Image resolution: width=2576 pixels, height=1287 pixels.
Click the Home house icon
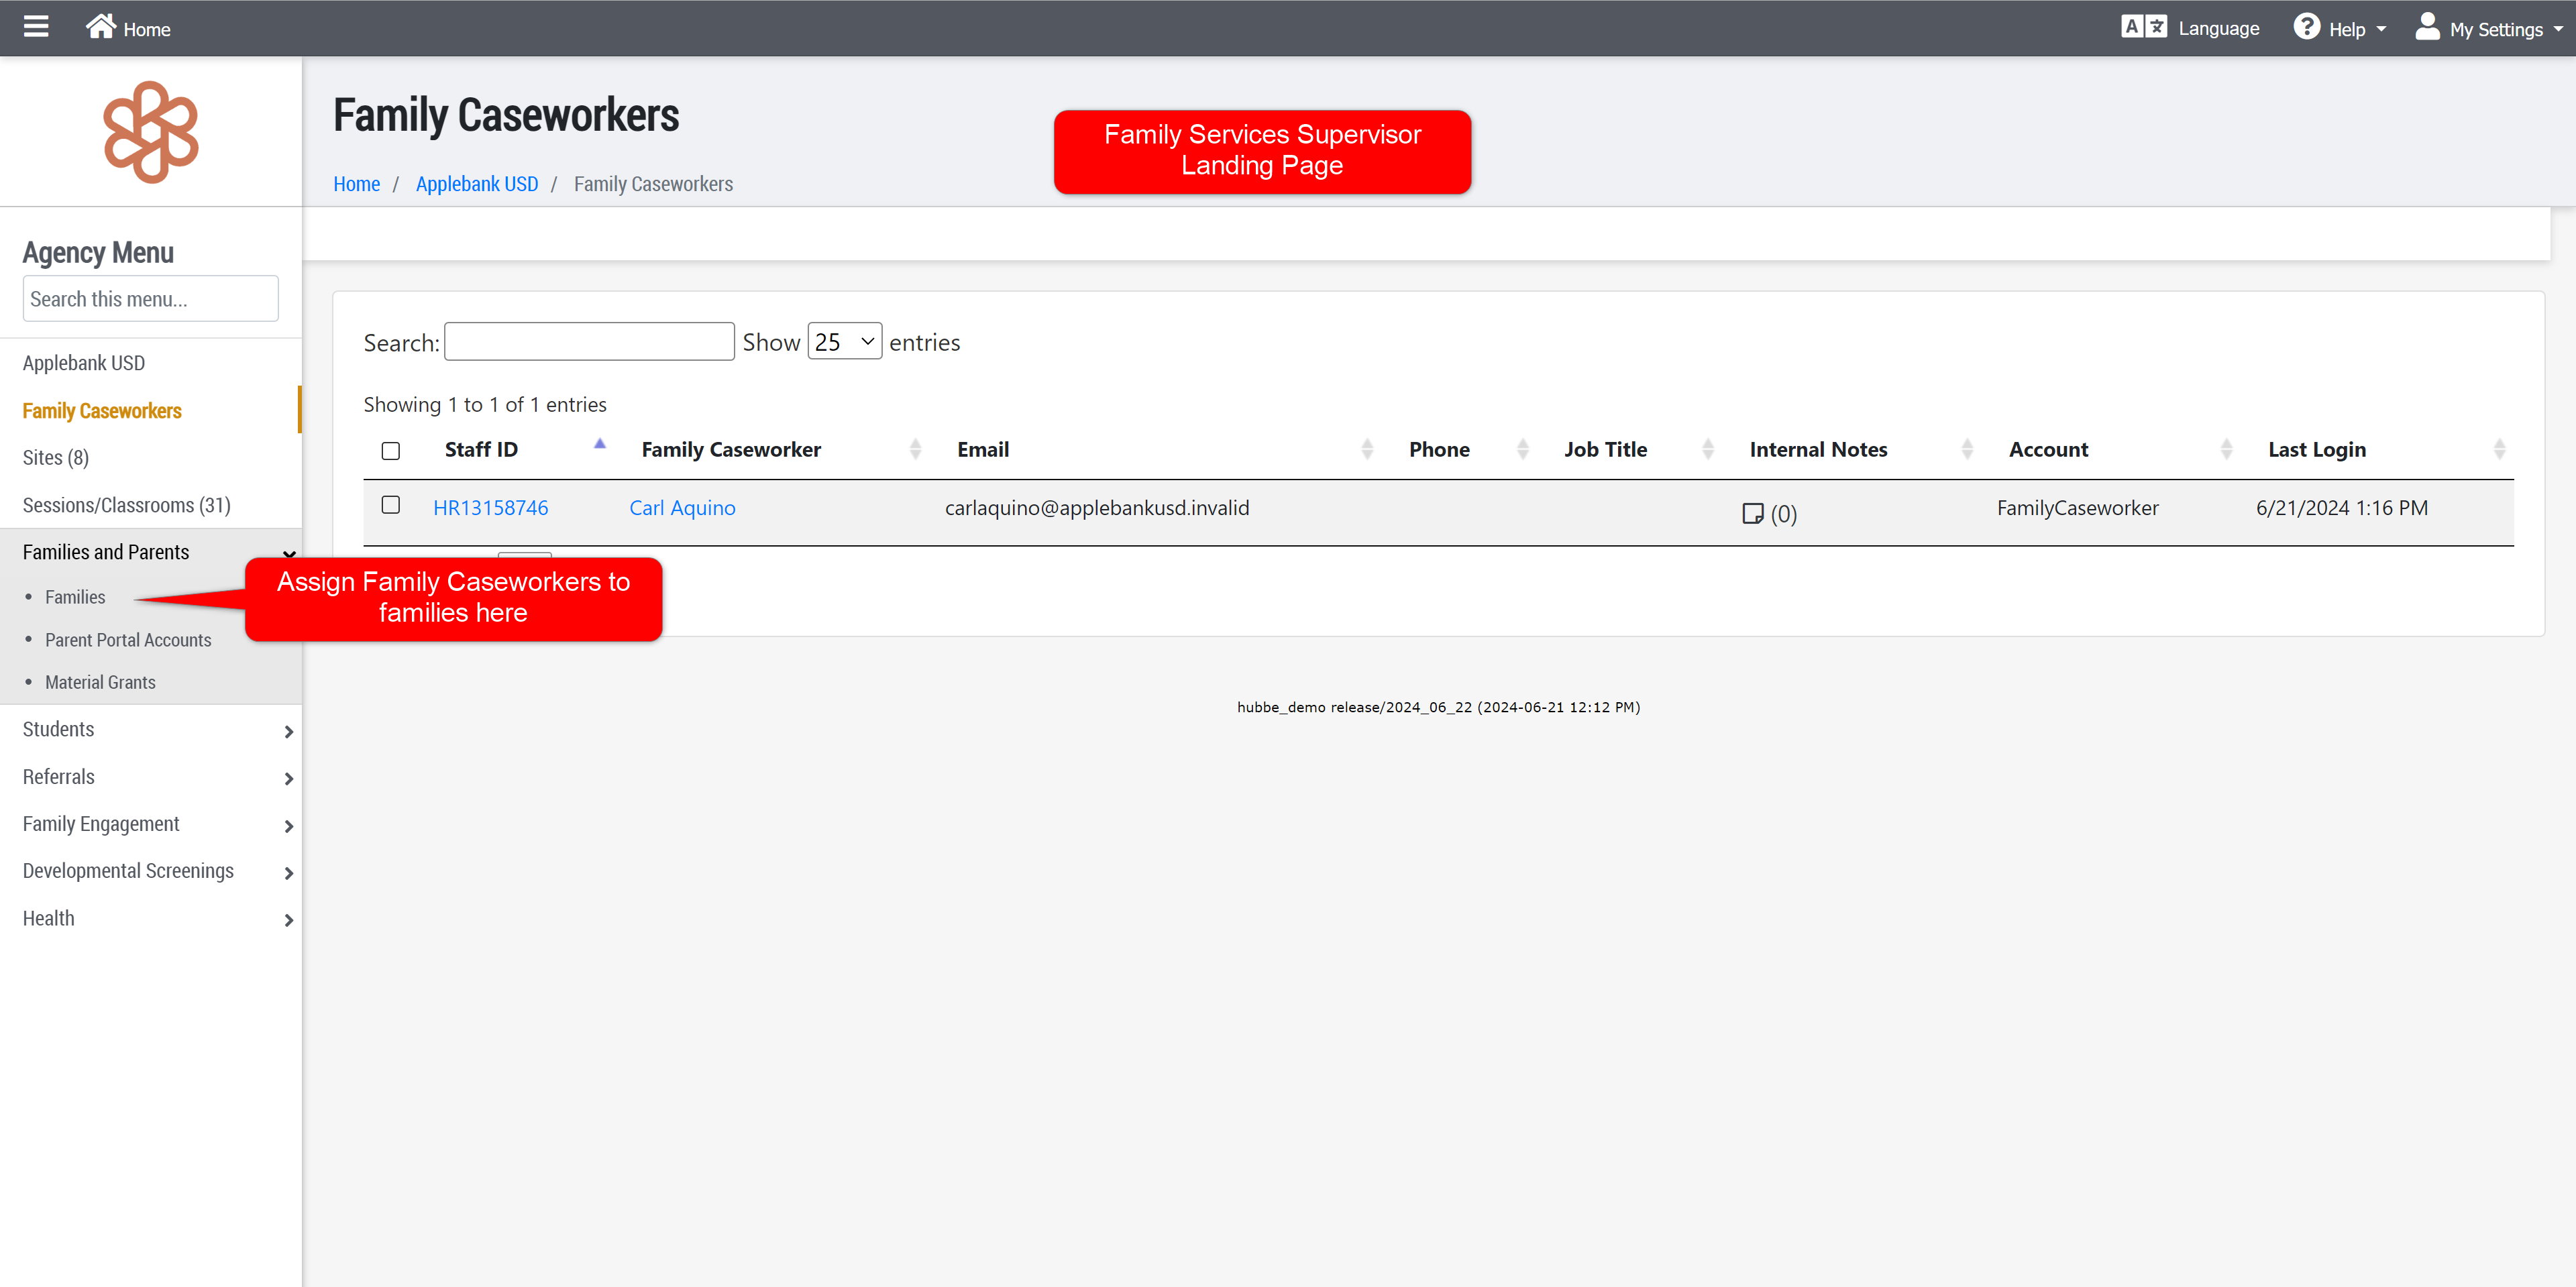(x=100, y=27)
